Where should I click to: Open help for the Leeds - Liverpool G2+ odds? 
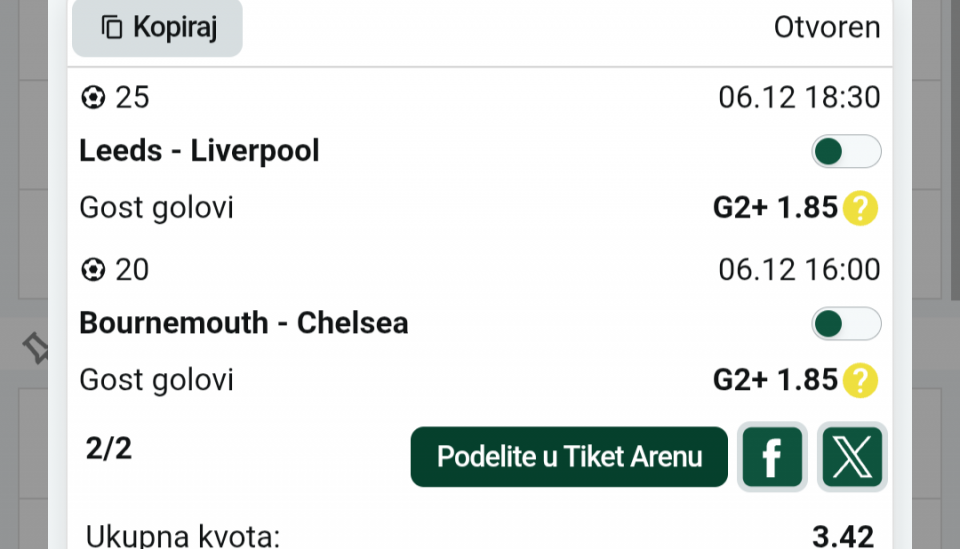860,208
